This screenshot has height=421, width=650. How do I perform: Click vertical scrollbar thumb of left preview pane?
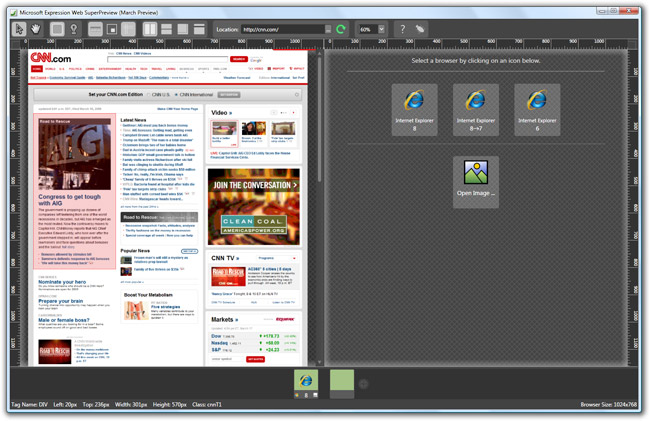tap(319, 119)
